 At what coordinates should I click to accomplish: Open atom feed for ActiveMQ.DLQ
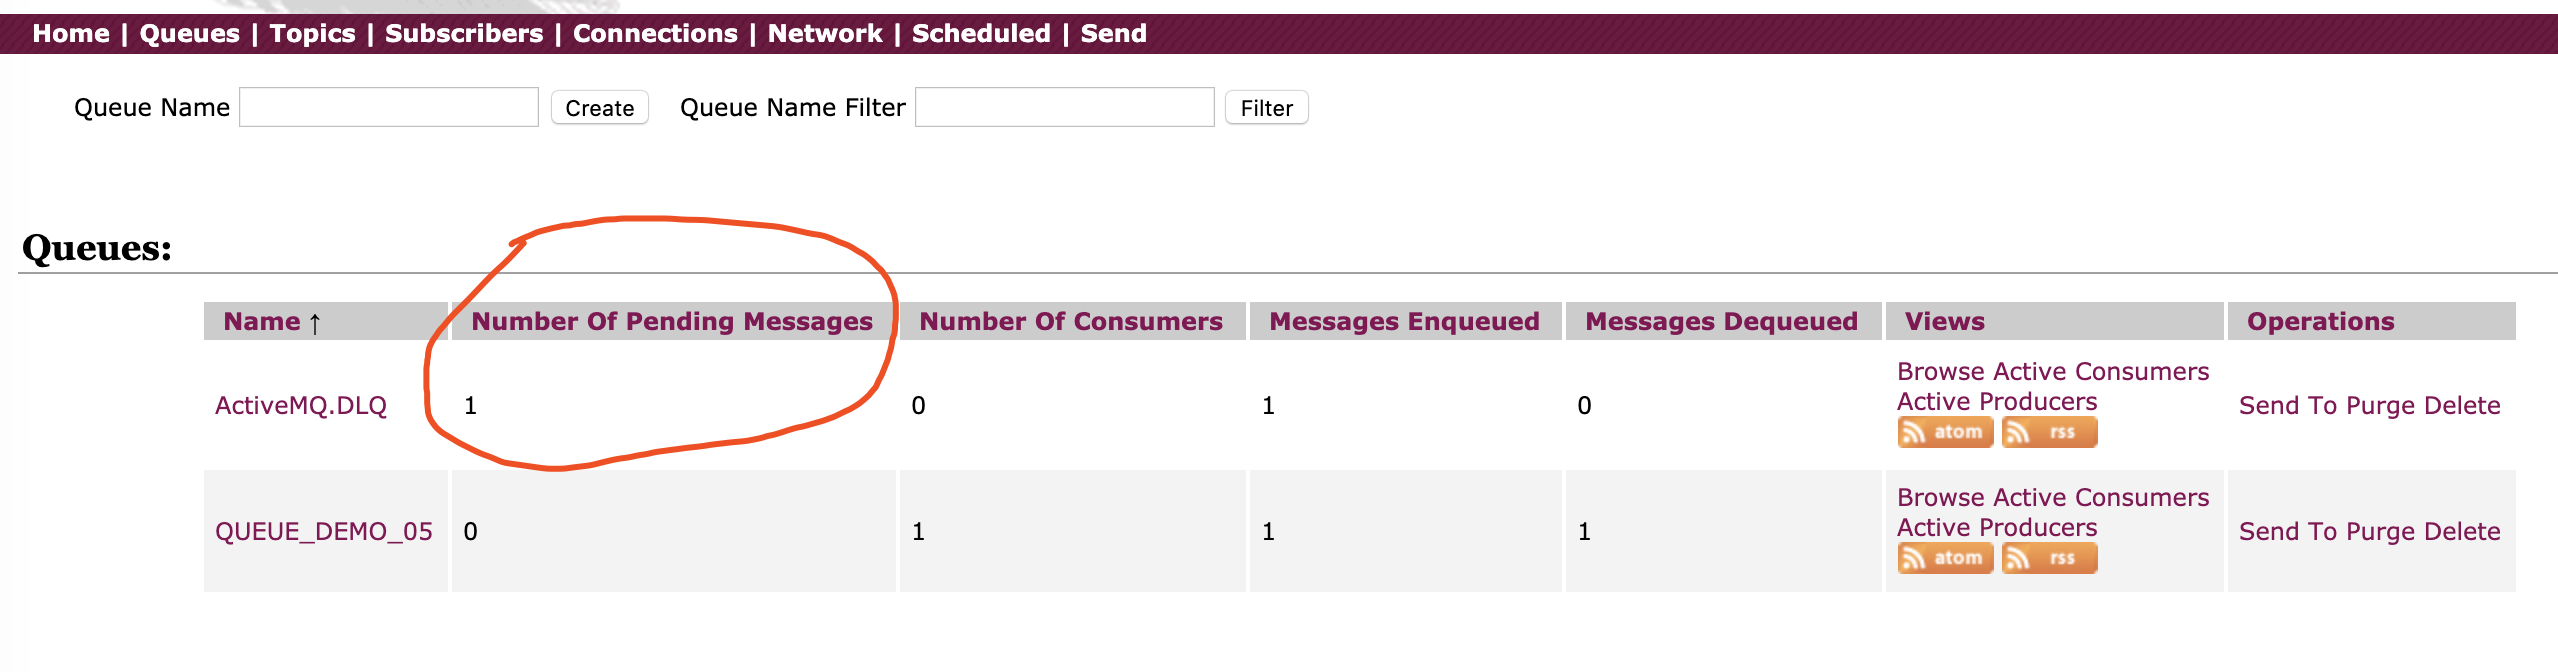pos(1945,432)
